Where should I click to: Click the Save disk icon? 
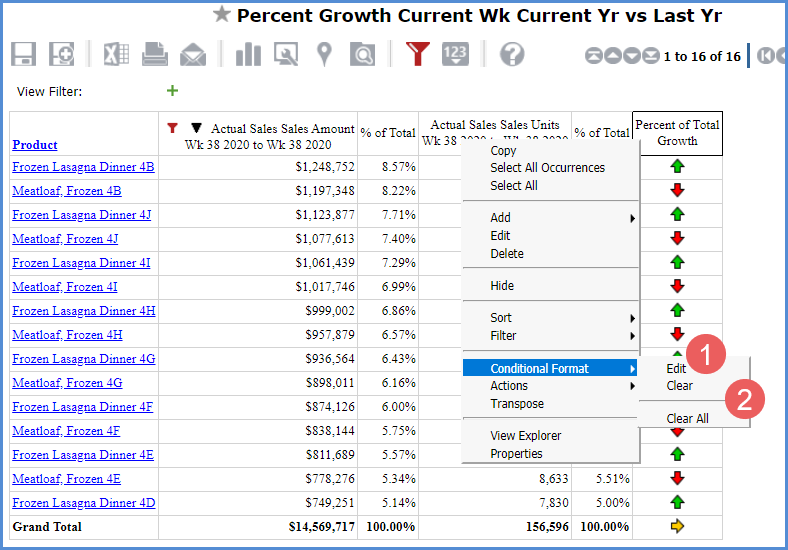click(x=24, y=54)
